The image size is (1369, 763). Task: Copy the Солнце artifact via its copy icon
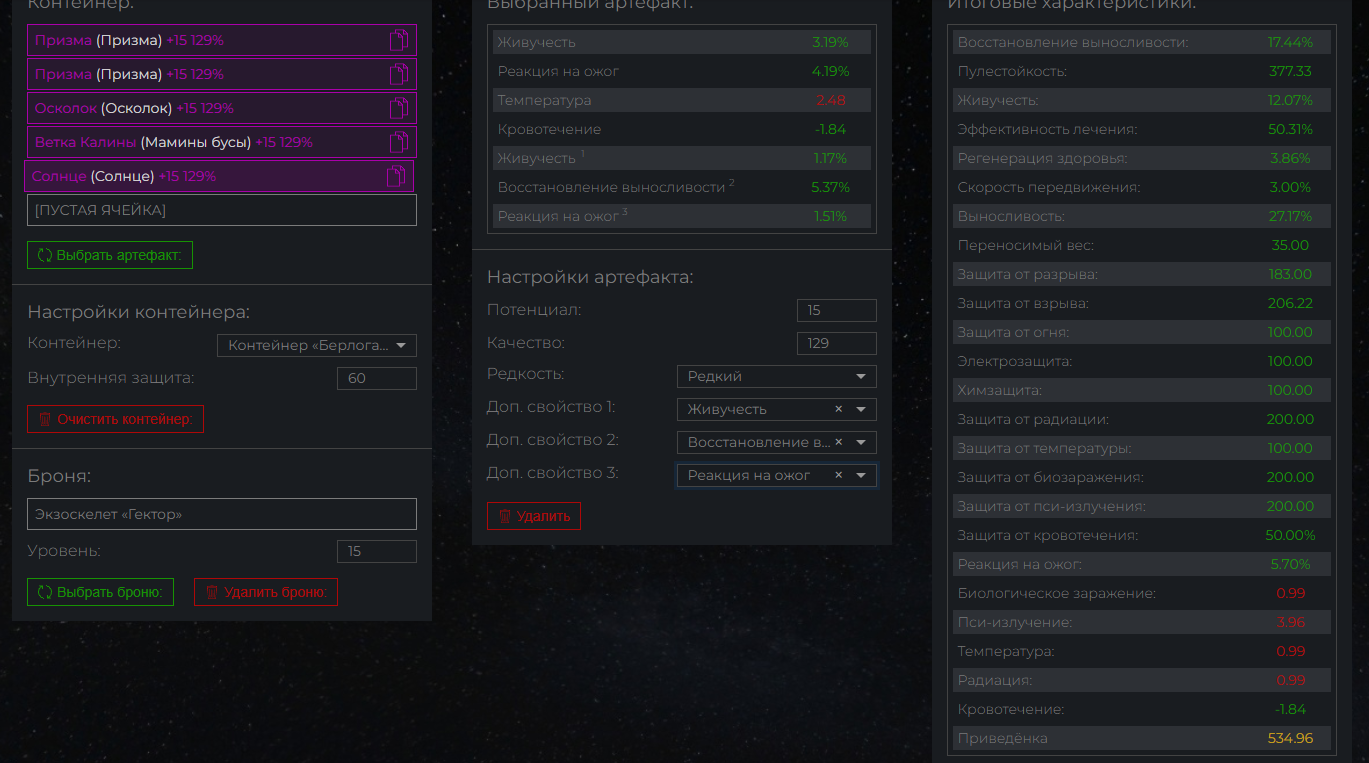pos(396,176)
